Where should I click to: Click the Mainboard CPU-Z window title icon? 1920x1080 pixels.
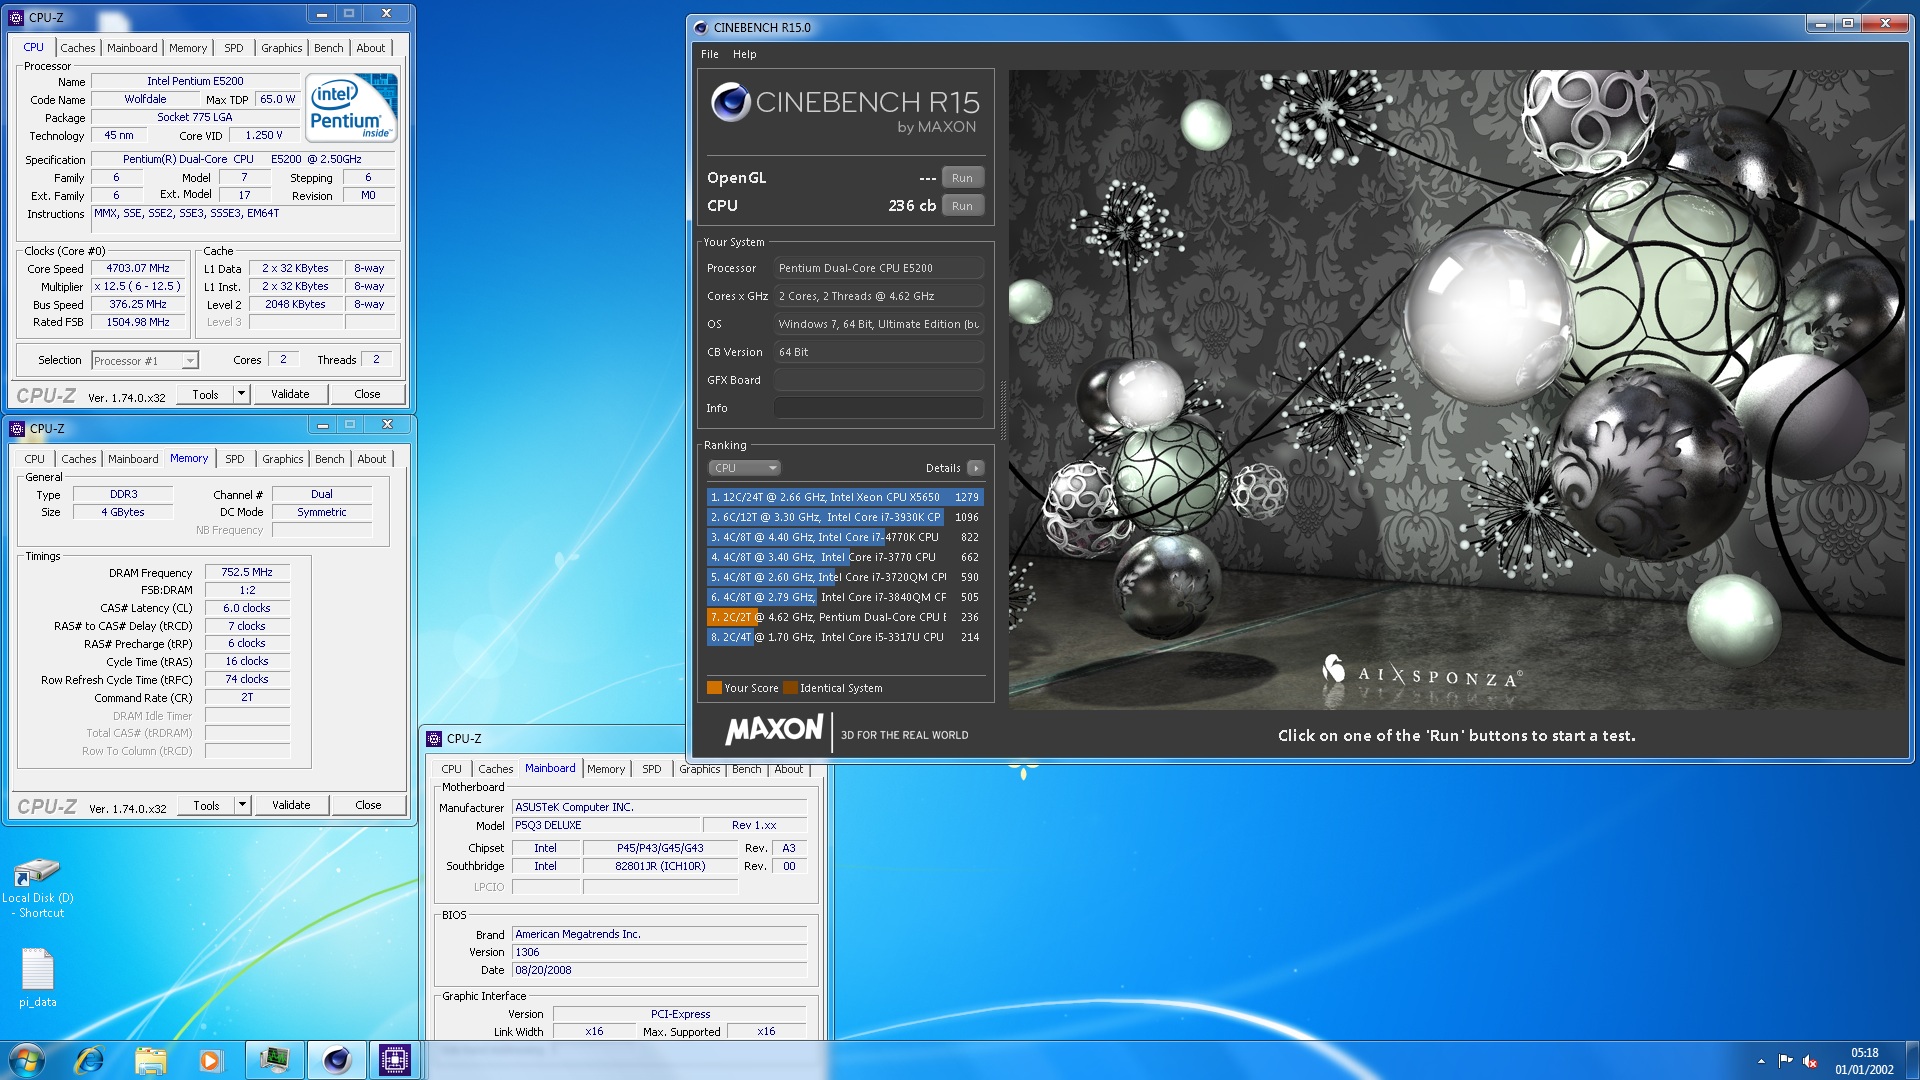434,739
